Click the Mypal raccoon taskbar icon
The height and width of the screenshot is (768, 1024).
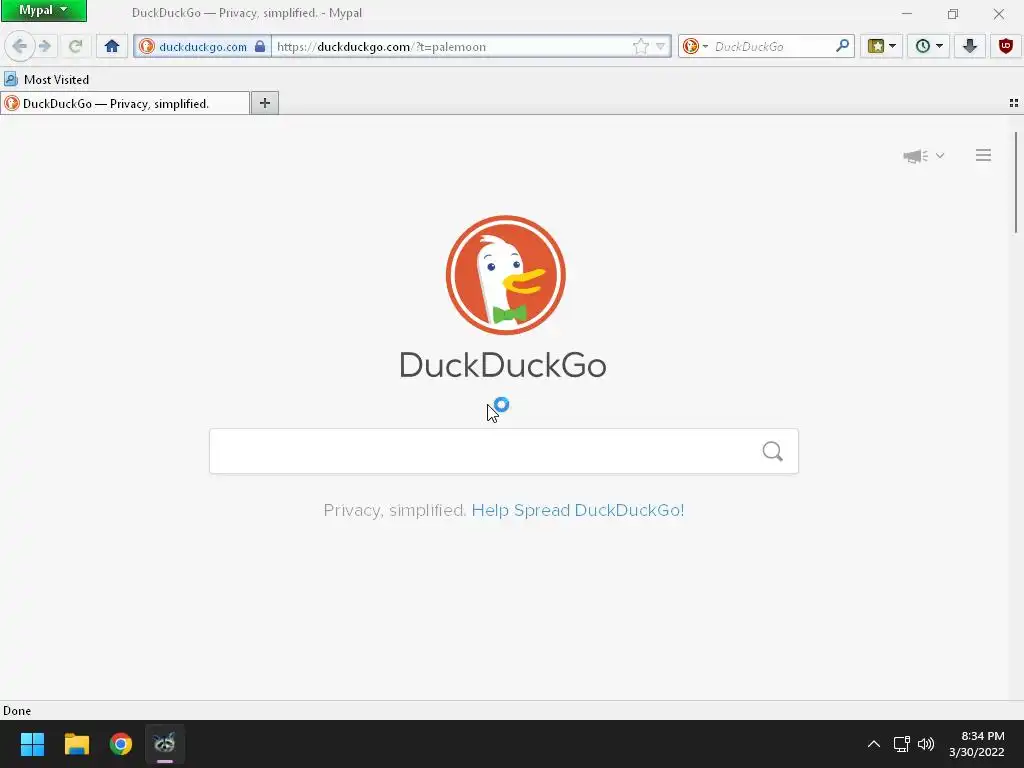165,744
